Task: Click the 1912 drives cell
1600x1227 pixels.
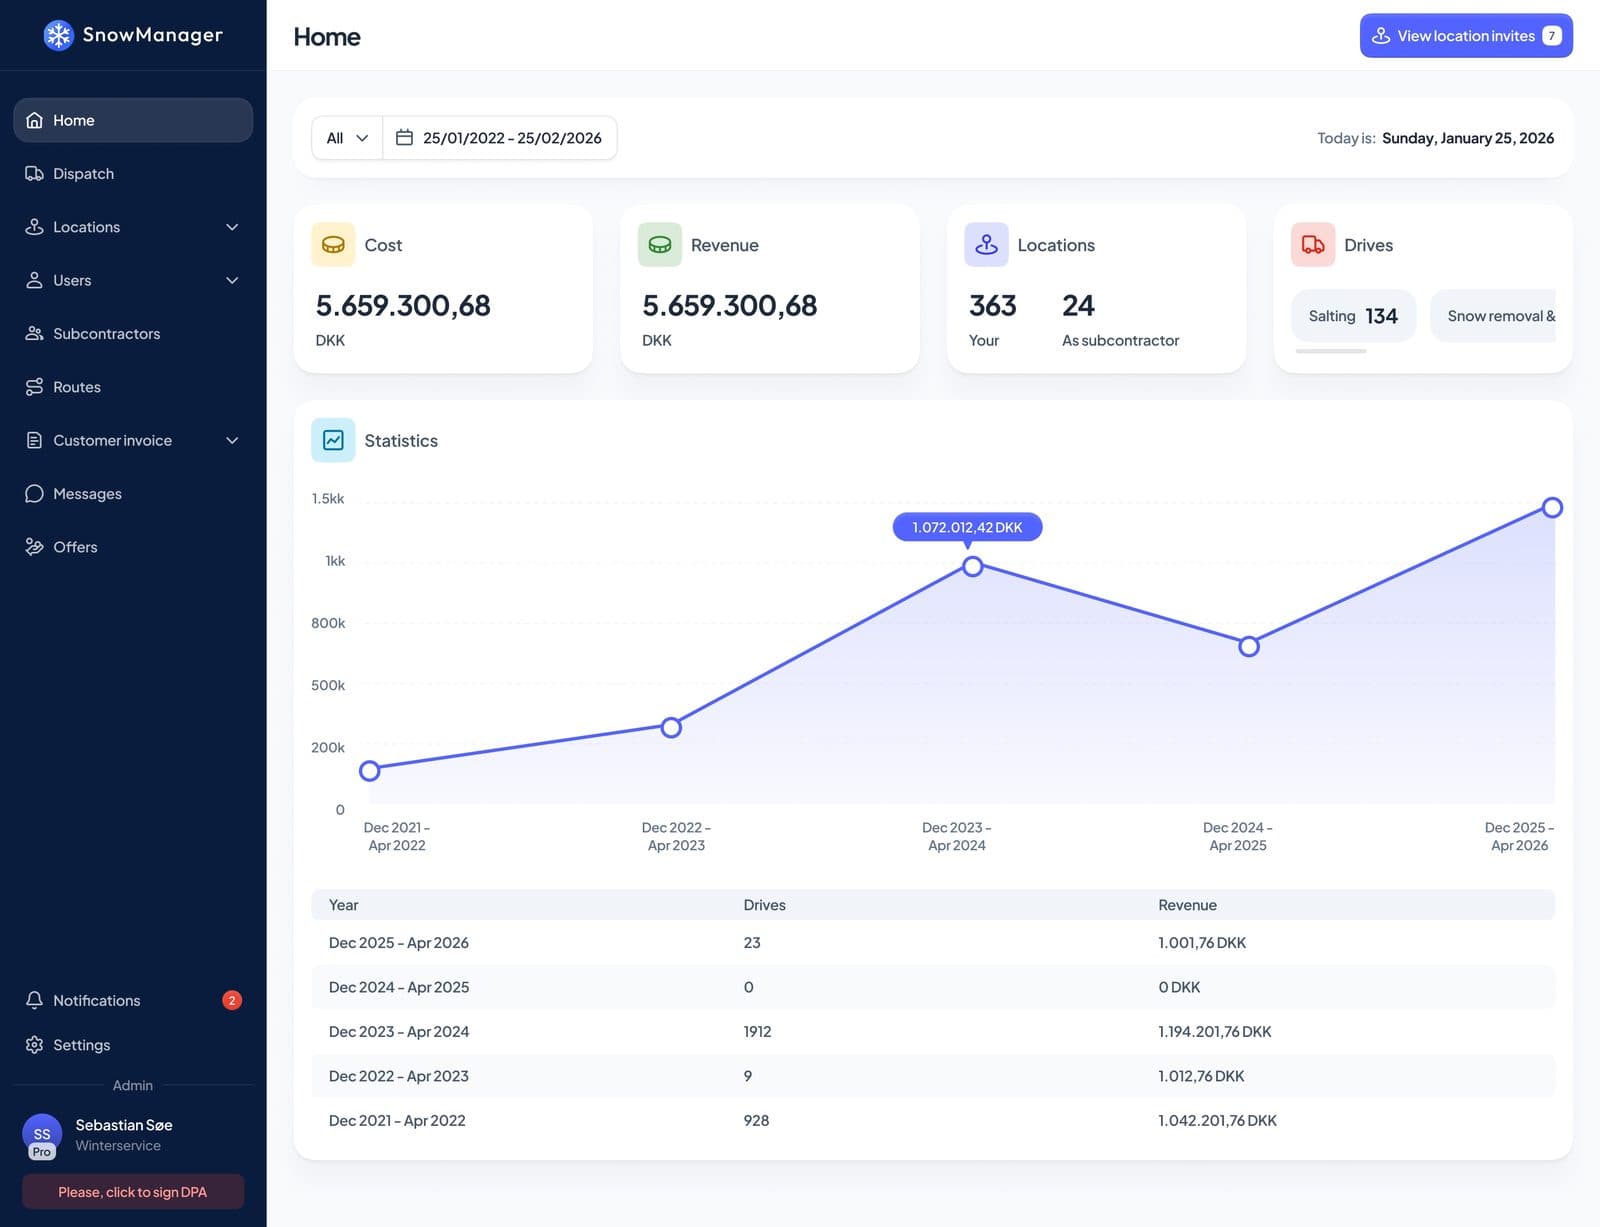Action: [x=757, y=1031]
